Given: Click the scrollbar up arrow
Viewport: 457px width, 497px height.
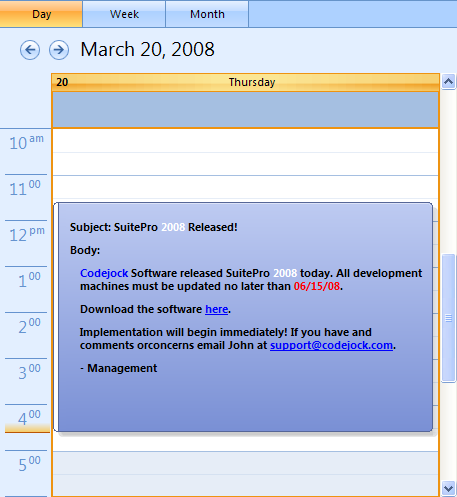Looking at the screenshot, I should pyautogui.click(x=448, y=81).
